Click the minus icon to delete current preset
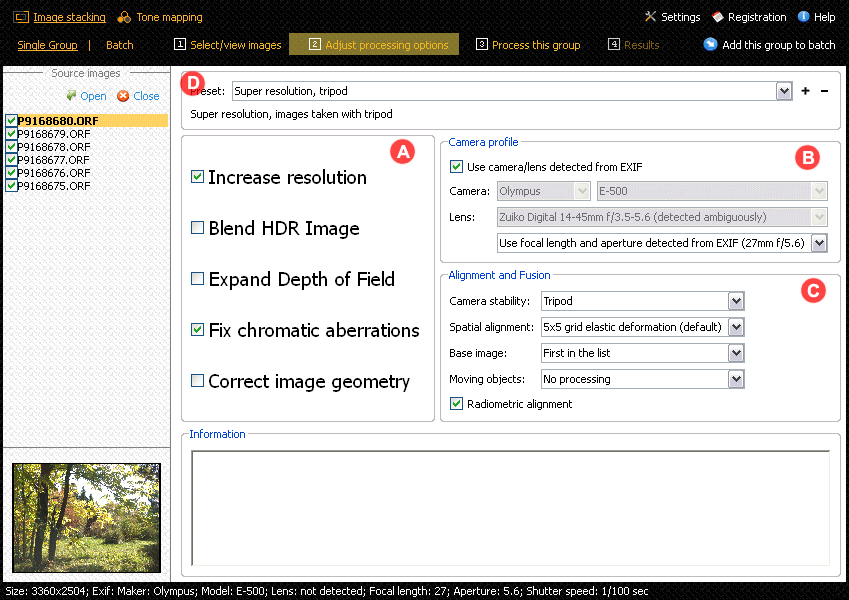 click(823, 90)
